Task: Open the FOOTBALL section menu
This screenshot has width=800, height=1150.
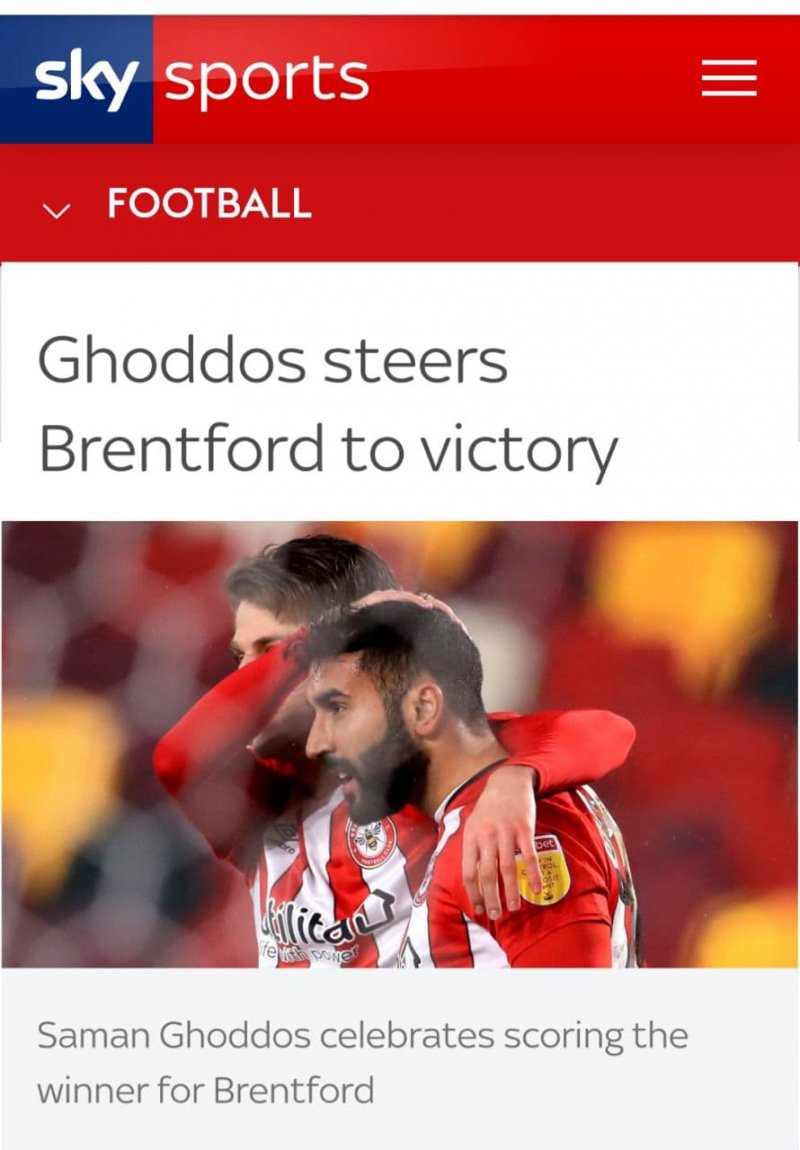Action: pyautogui.click(x=210, y=203)
